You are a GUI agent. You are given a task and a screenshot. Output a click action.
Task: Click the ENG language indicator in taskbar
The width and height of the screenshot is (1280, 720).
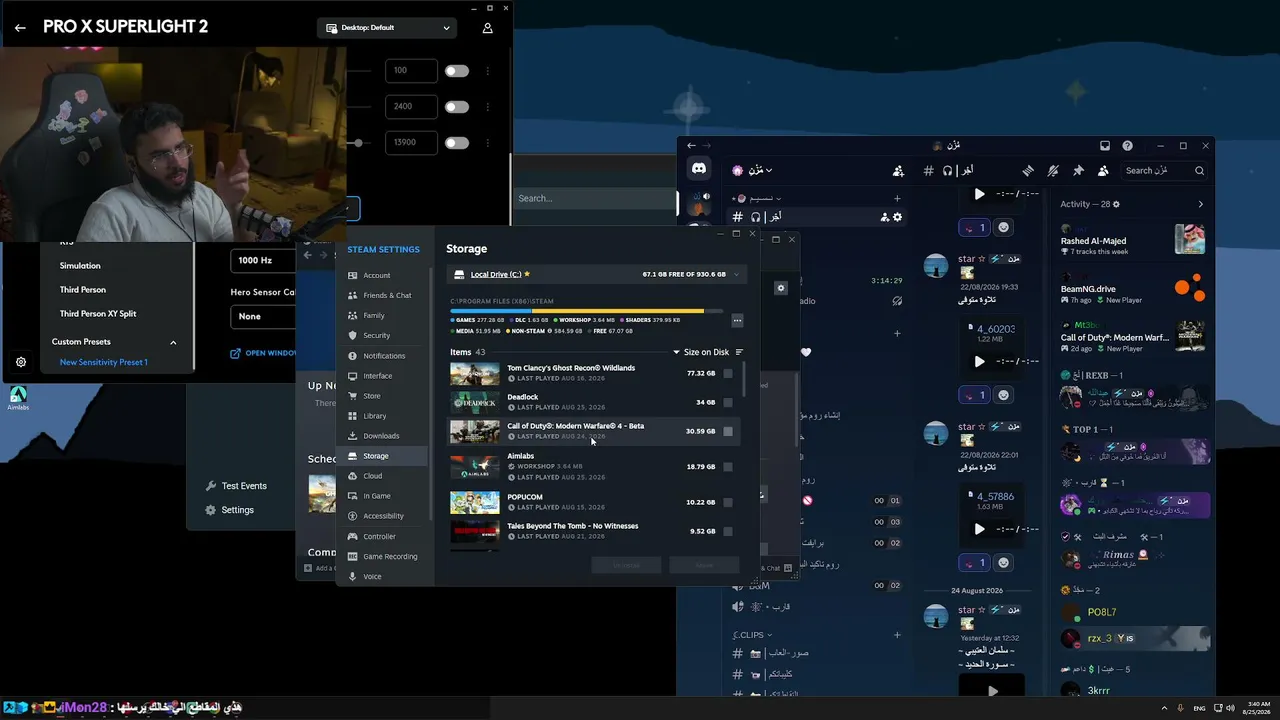tap(1200, 707)
